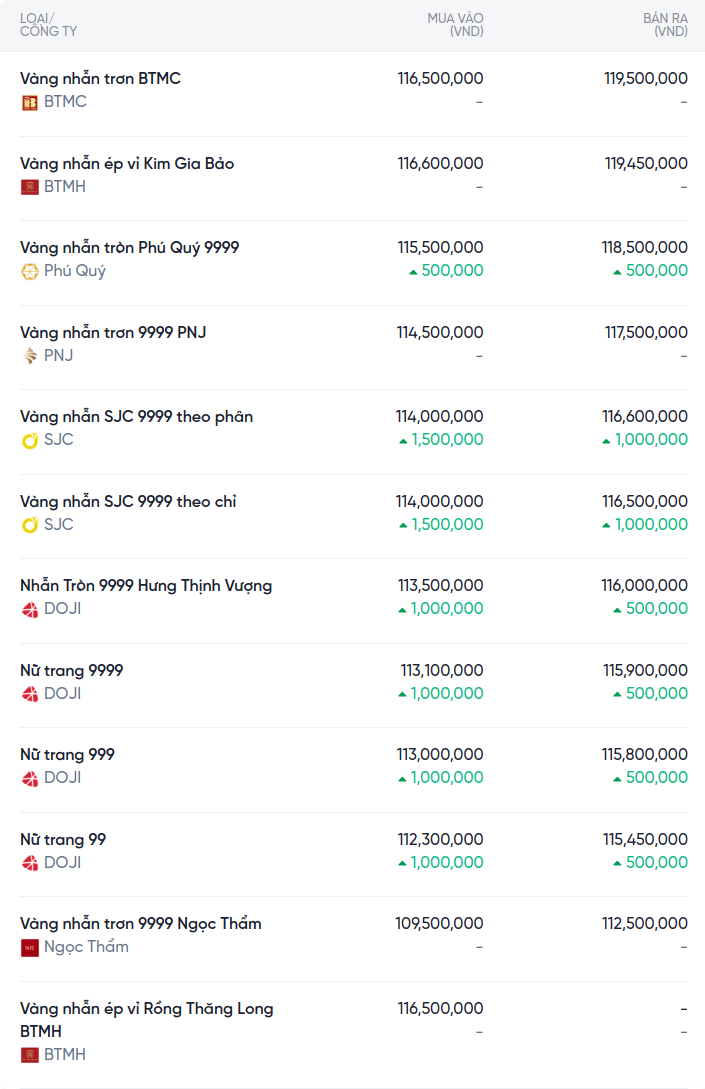Click the SJC ring icon under theo chỉ

pos(29,525)
